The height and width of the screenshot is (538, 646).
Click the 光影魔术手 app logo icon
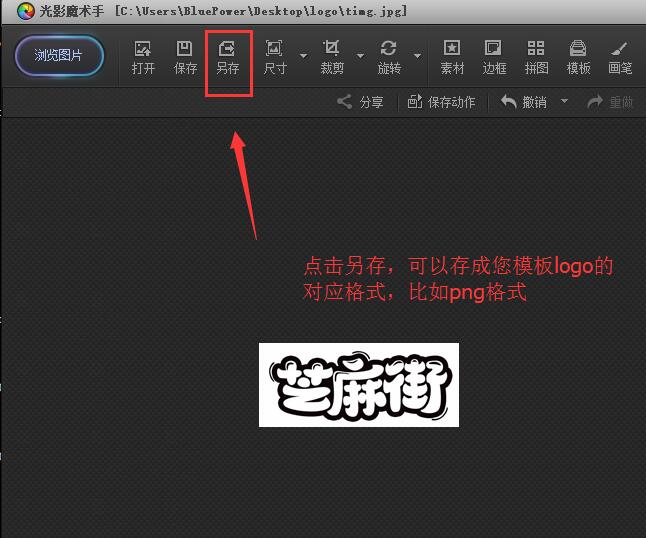(26, 12)
